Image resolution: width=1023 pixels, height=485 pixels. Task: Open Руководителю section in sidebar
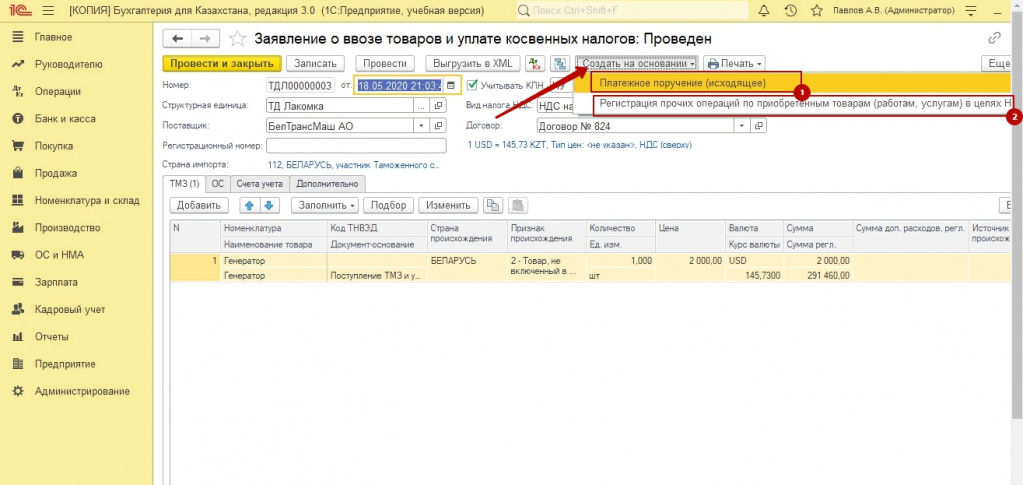69,65
